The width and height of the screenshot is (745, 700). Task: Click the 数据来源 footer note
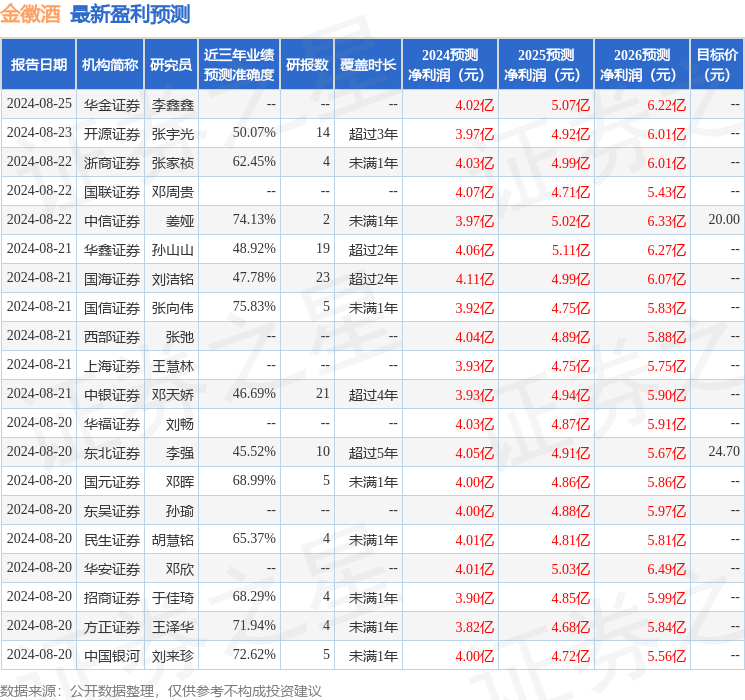pos(161,690)
